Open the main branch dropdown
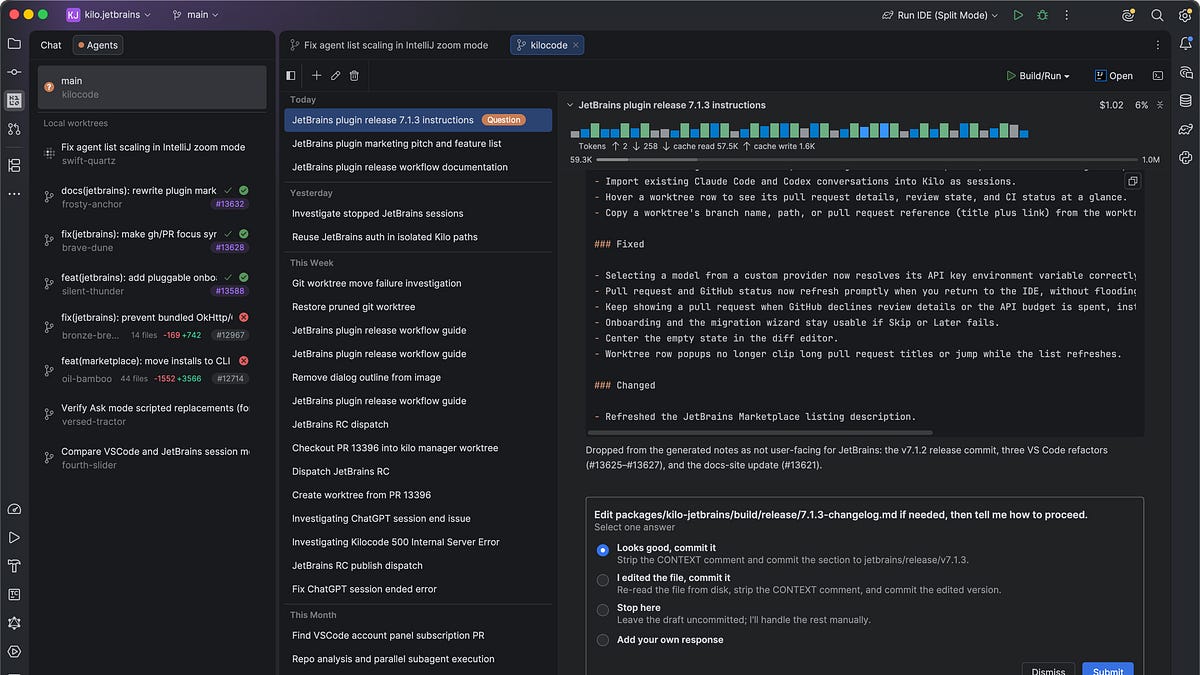This screenshot has width=1200, height=675. [x=195, y=15]
